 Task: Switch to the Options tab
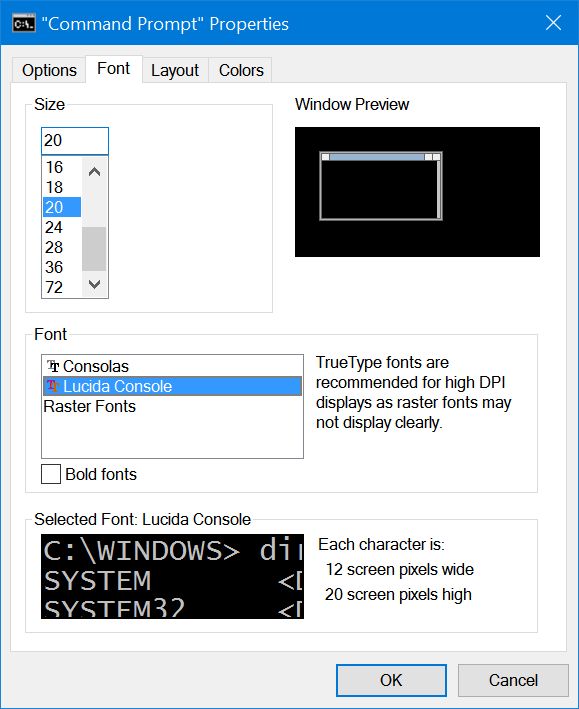coord(49,70)
